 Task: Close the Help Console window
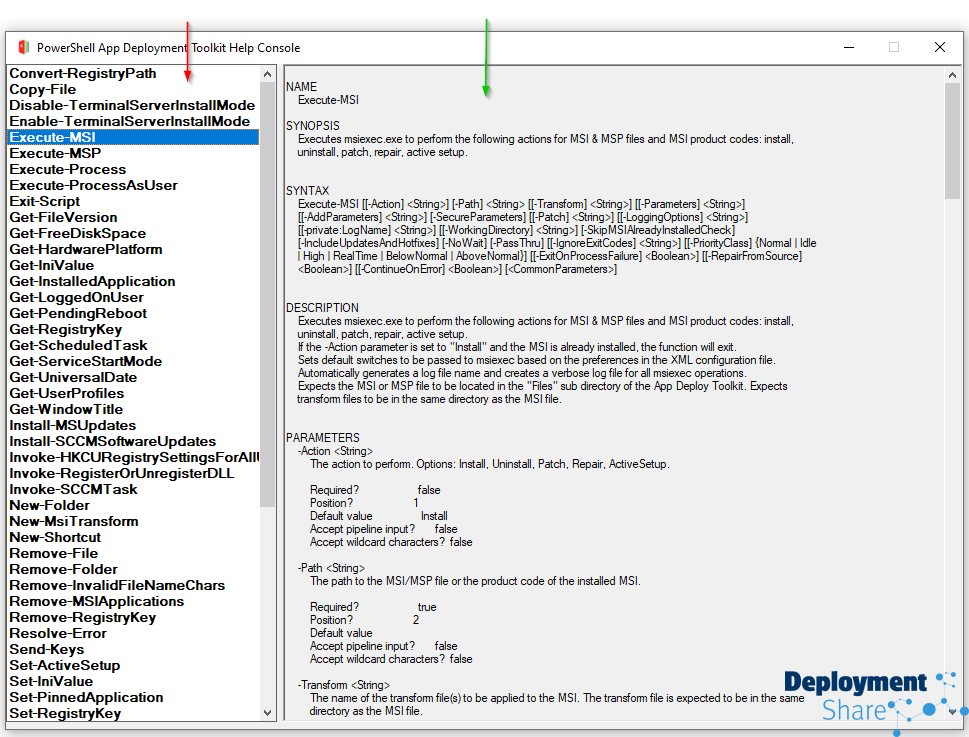(939, 47)
